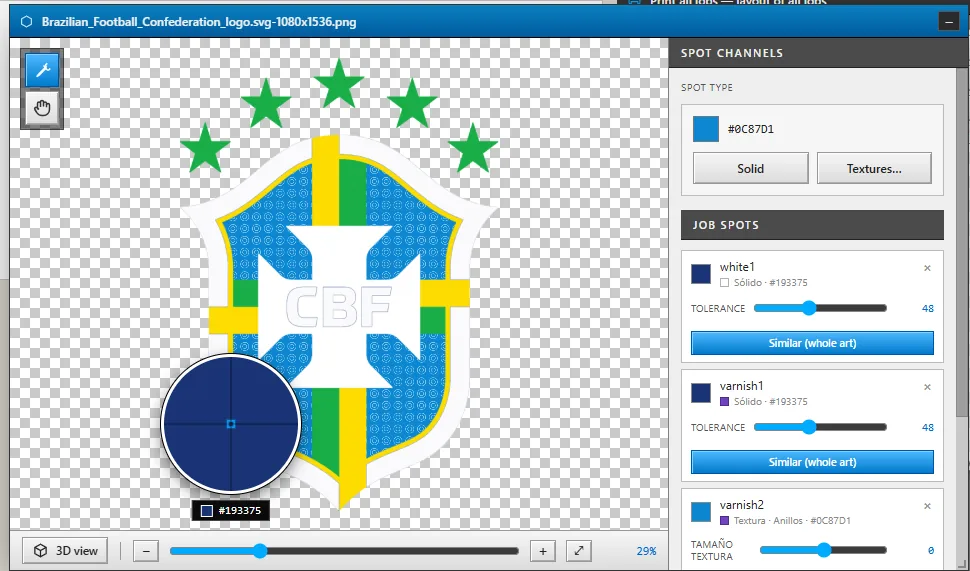Select the varnish1 spot name
This screenshot has width=970, height=571.
741,385
